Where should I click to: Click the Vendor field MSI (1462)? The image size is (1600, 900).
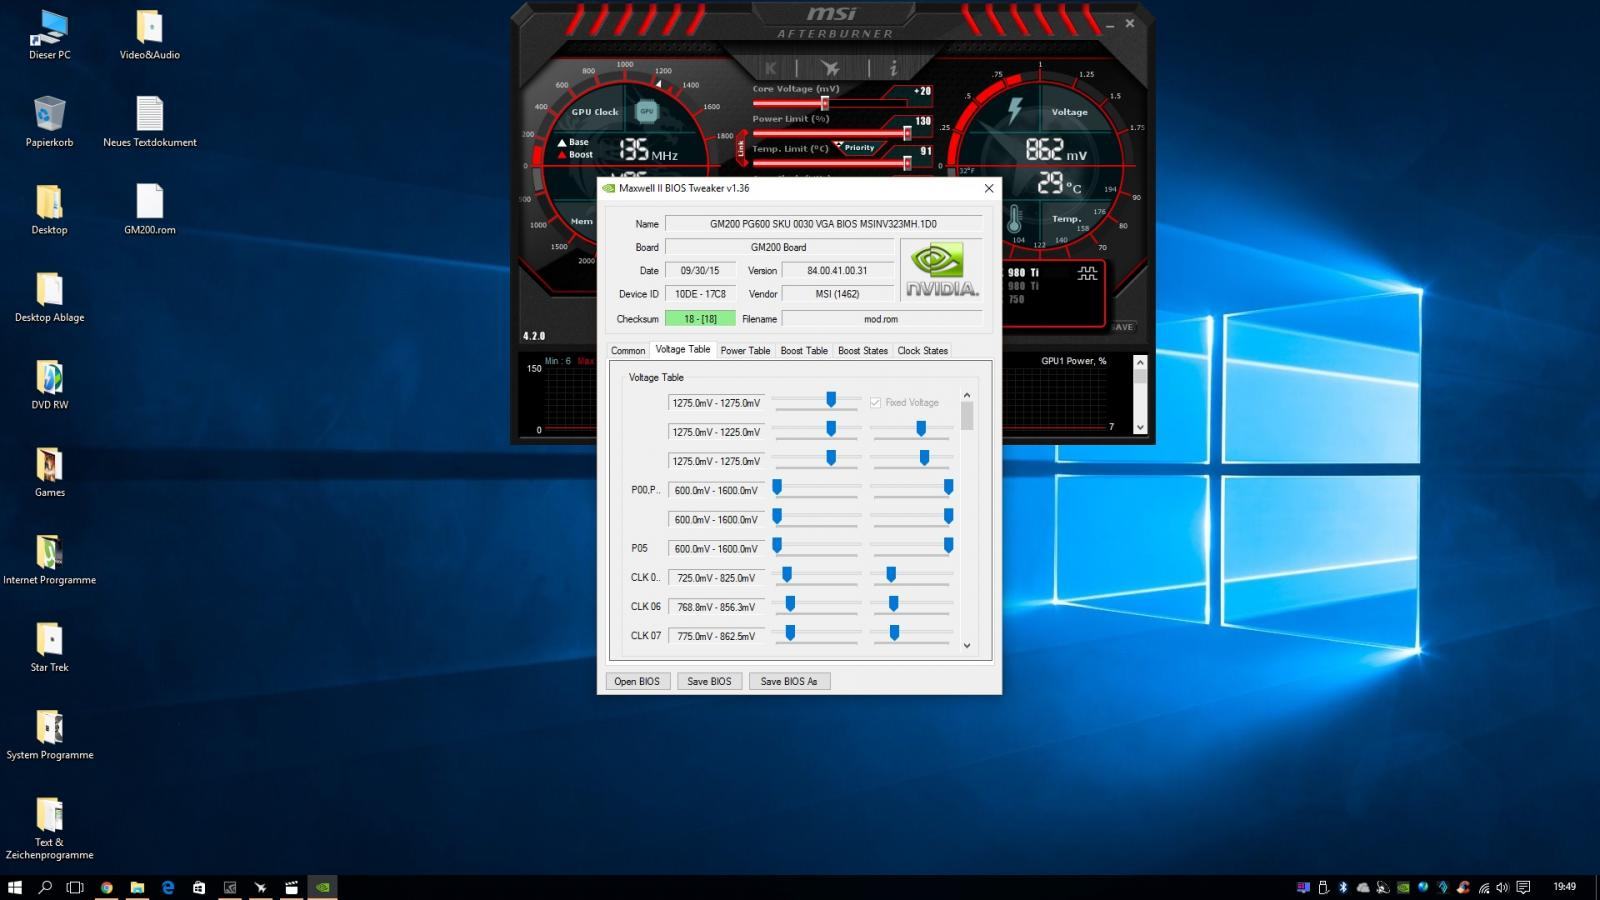pos(837,294)
